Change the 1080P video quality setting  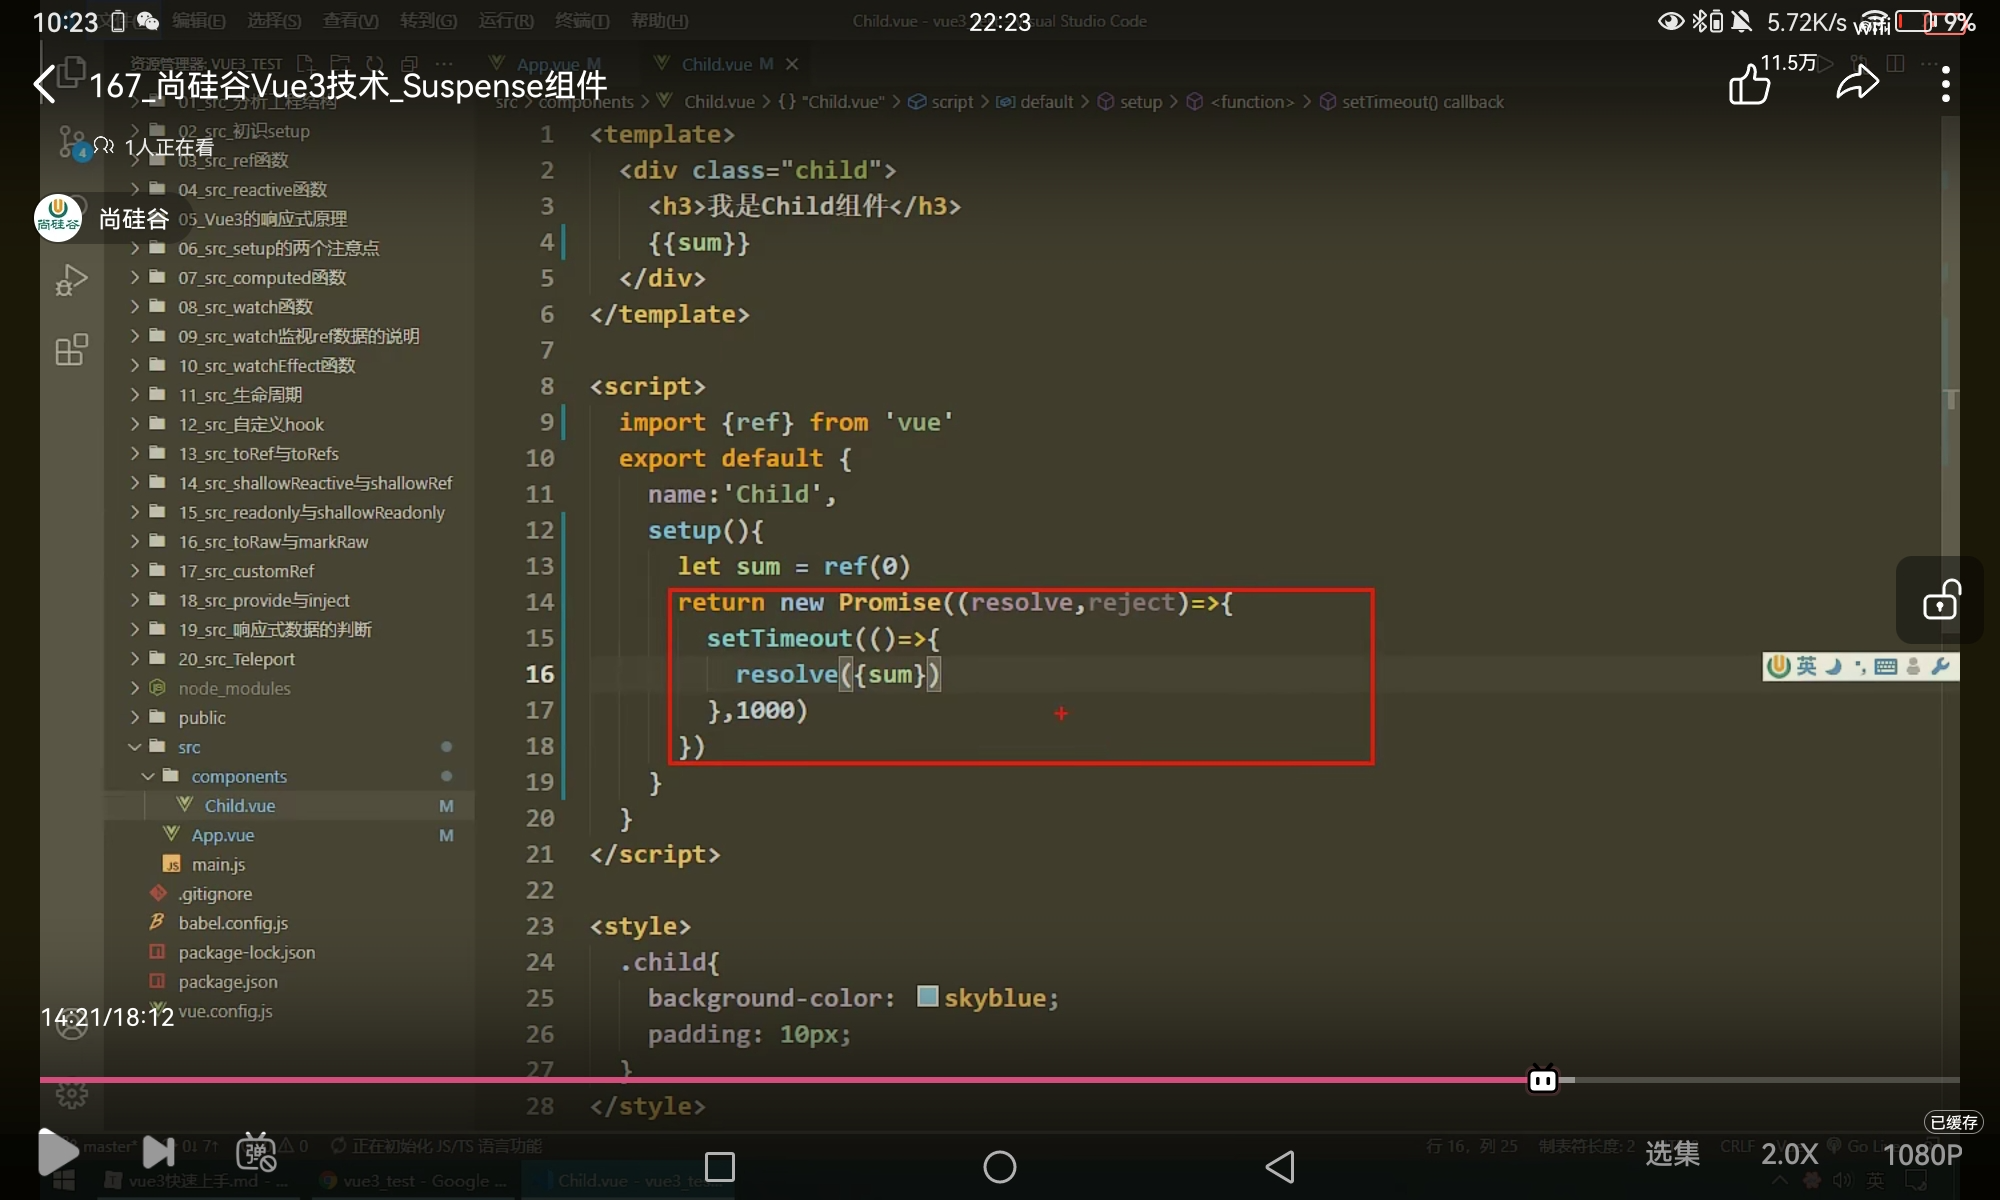pyautogui.click(x=1922, y=1155)
